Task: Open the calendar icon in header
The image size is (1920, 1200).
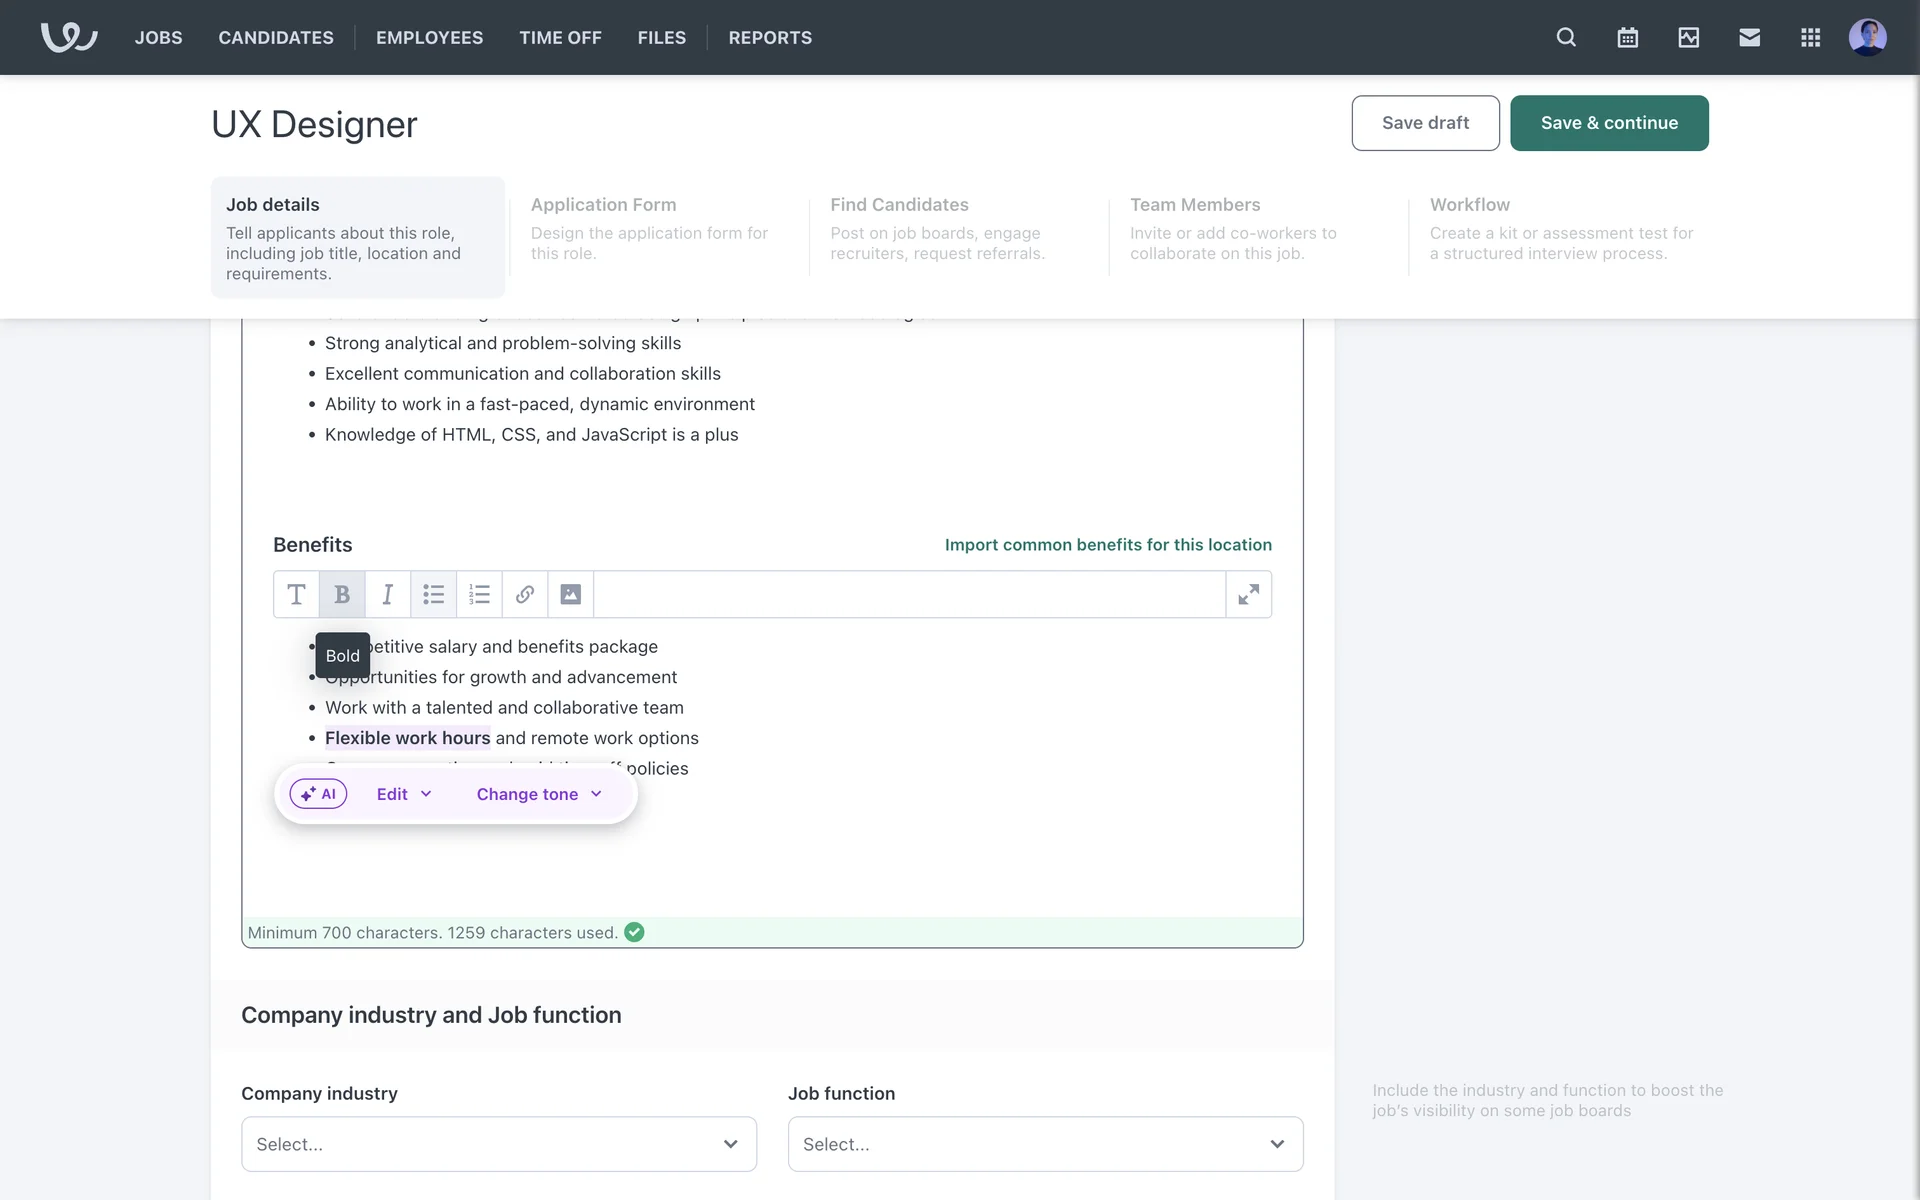Action: [1627, 38]
